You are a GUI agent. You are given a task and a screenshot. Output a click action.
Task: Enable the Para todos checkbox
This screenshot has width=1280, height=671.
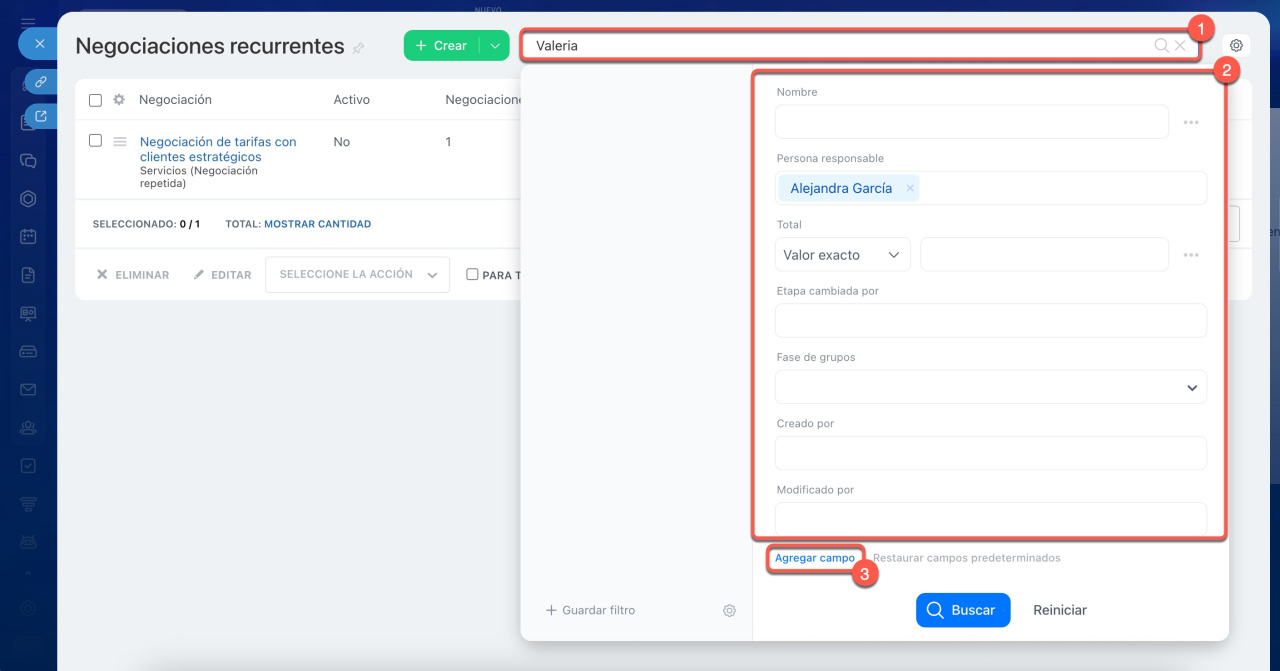click(472, 275)
